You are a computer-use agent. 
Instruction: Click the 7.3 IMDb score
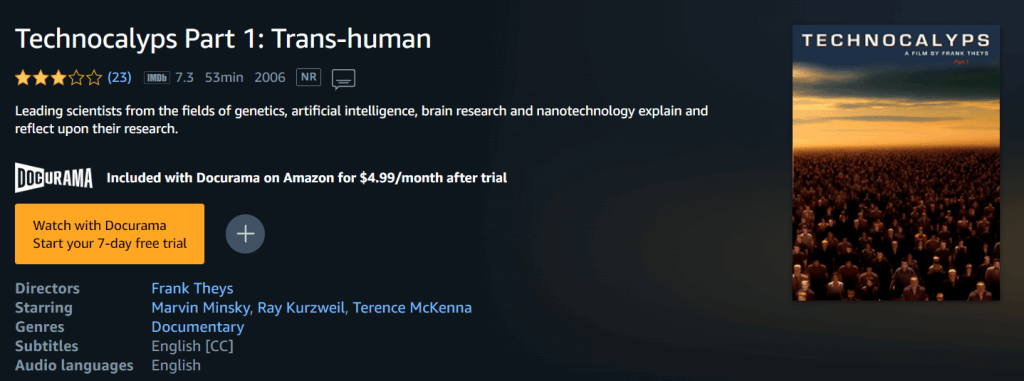click(x=185, y=78)
